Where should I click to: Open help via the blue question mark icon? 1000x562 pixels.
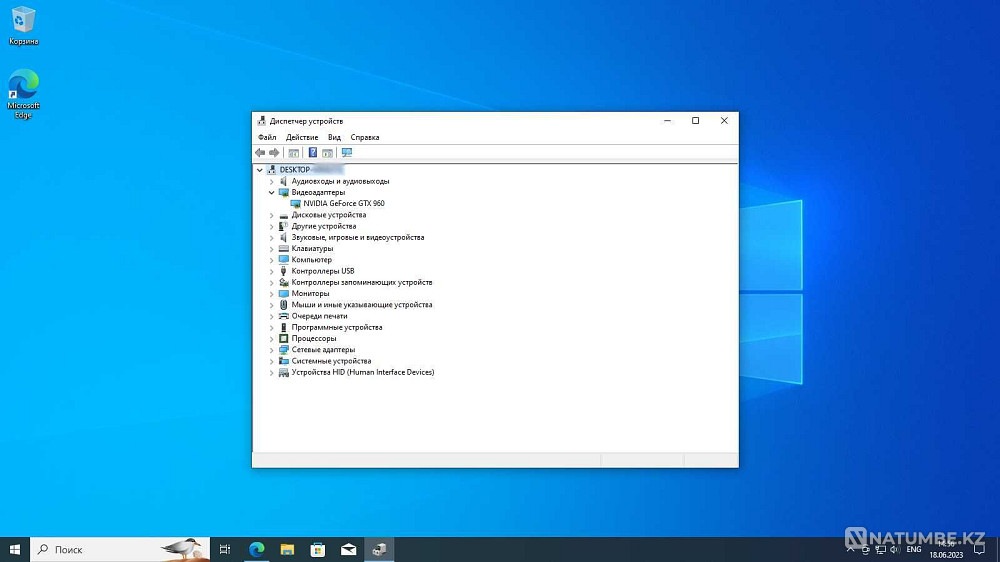pyautogui.click(x=312, y=153)
